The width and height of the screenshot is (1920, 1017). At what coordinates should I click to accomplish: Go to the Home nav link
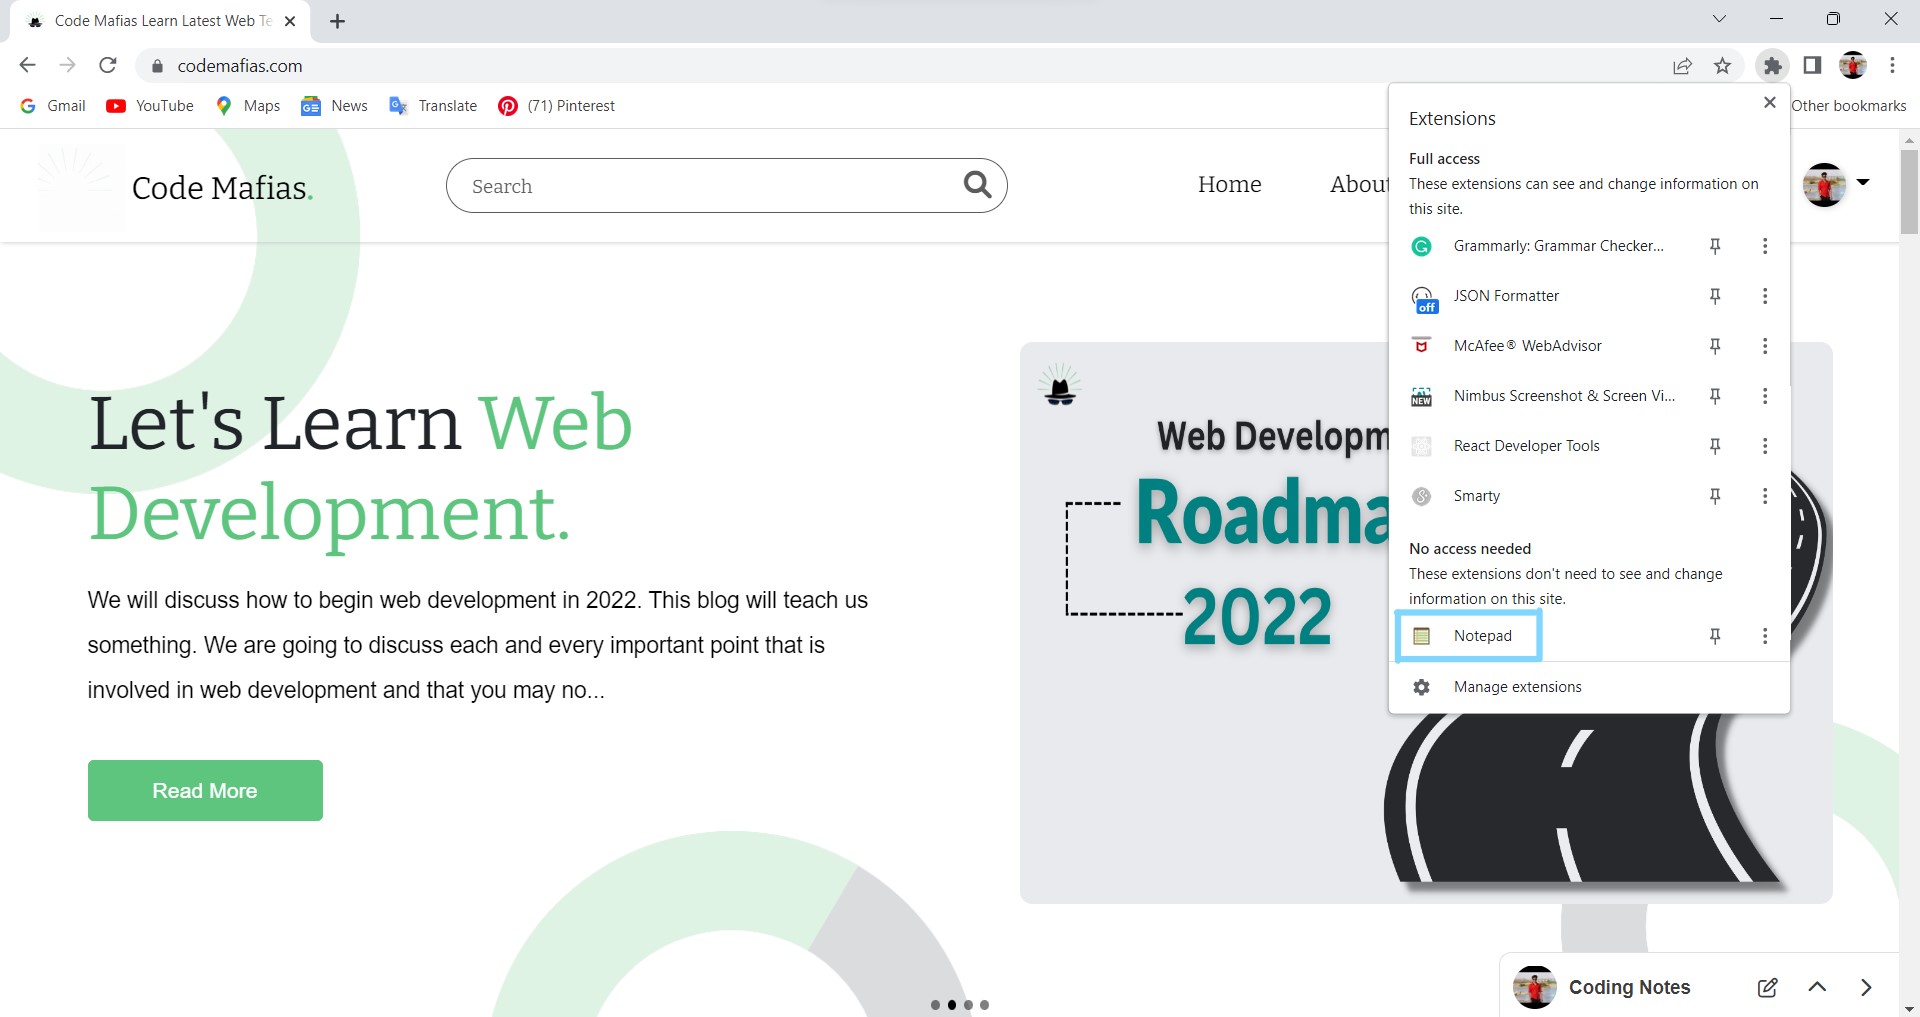[x=1230, y=185]
